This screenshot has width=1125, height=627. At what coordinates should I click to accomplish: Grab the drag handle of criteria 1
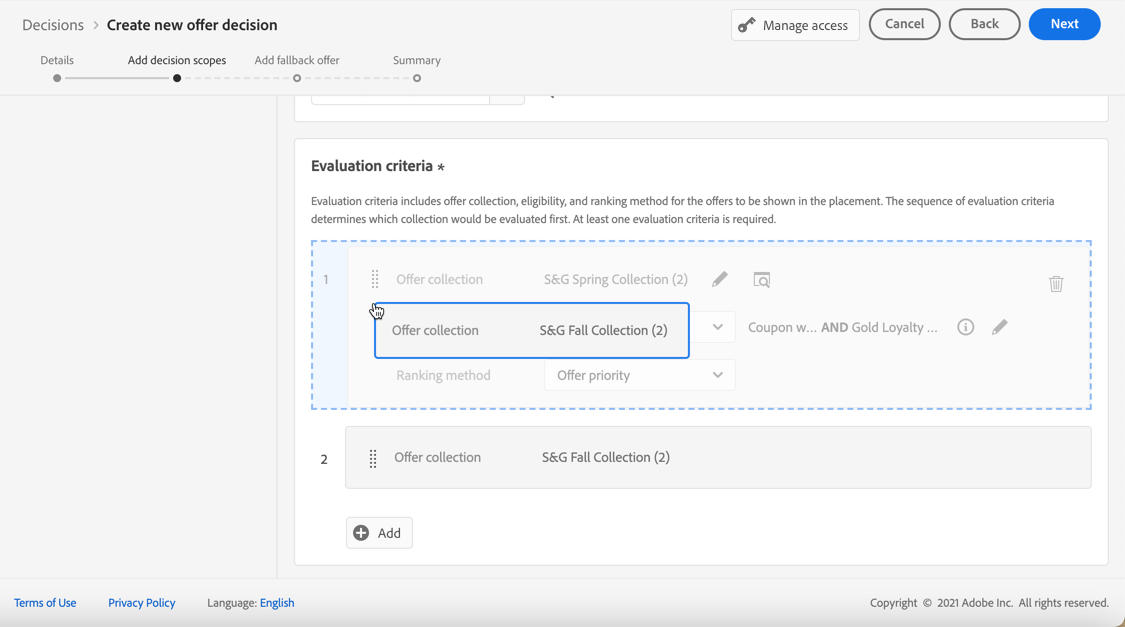point(375,279)
